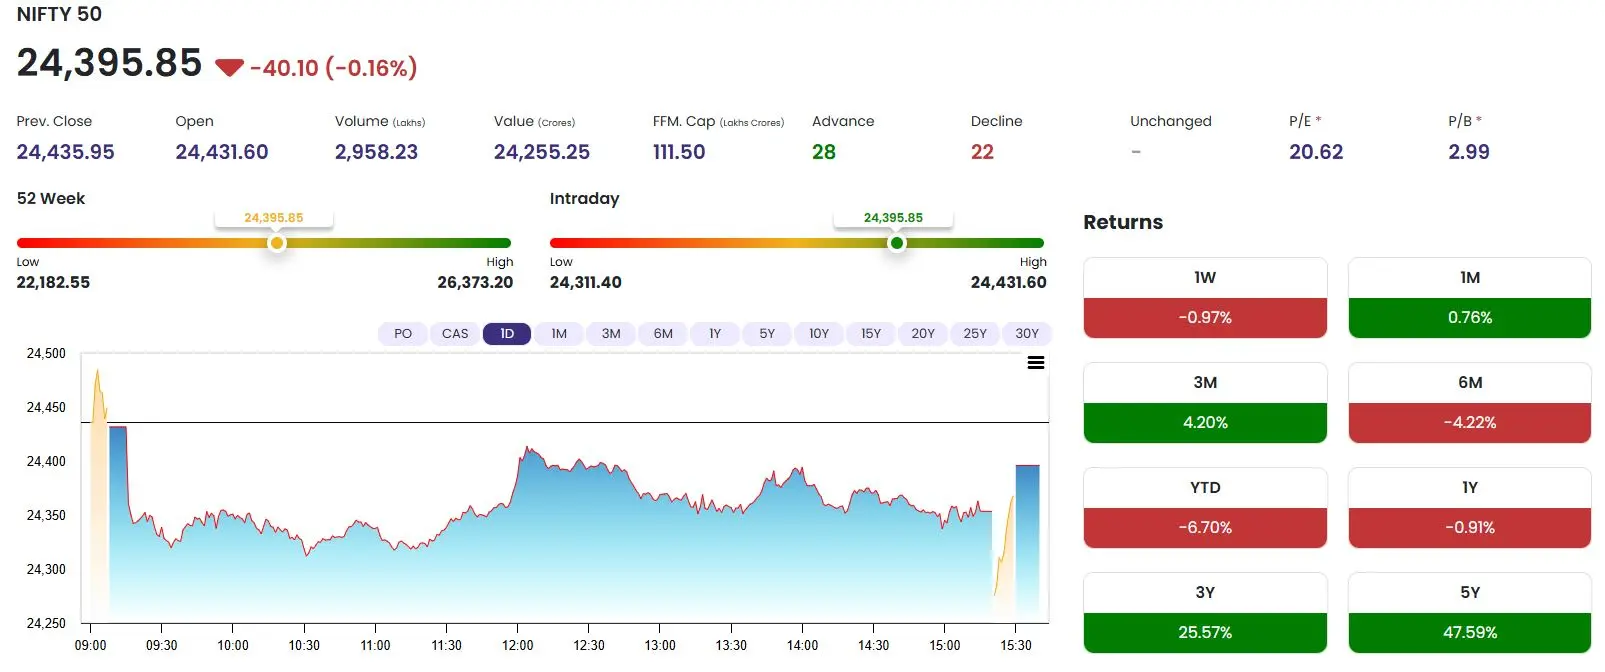Image resolution: width=1605 pixels, height=672 pixels.
Task: Switch chart to 1Y range
Action: pyautogui.click(x=715, y=334)
